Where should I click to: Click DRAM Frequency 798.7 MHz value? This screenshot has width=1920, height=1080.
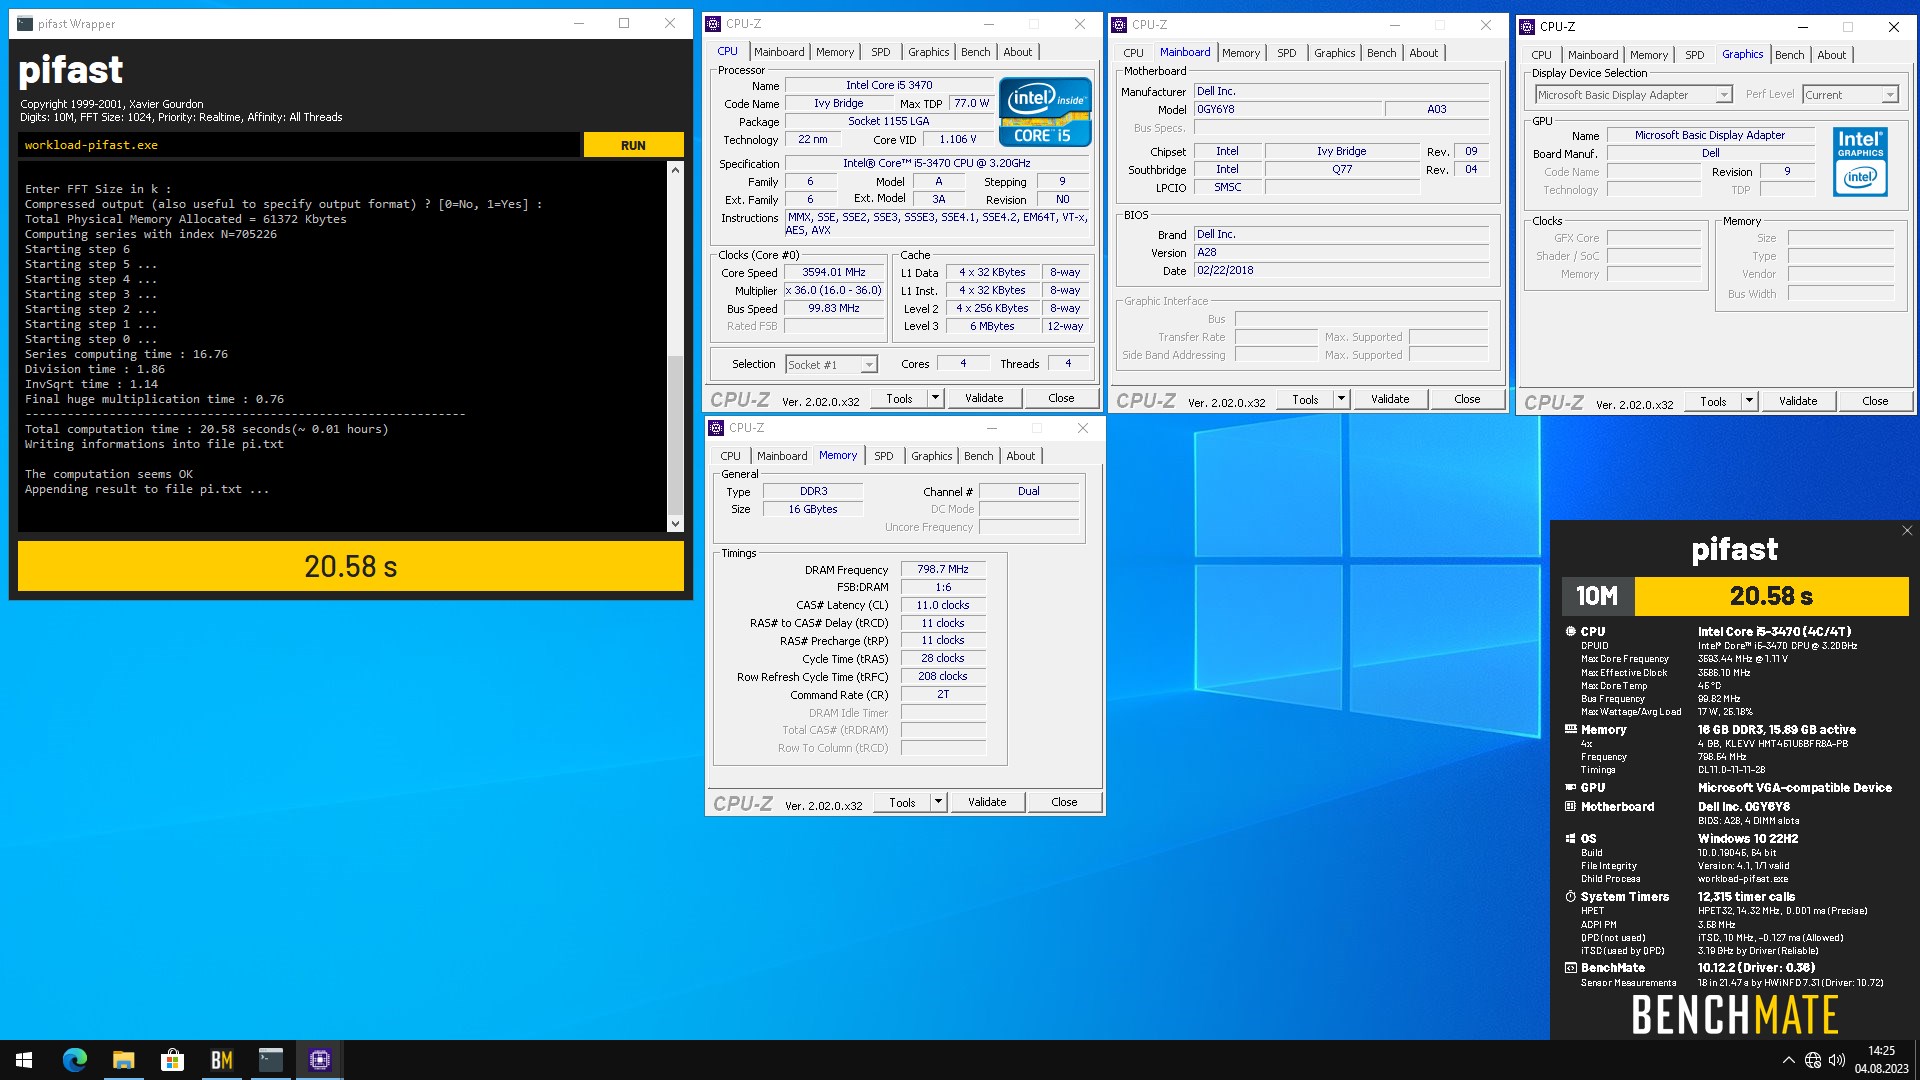point(943,569)
